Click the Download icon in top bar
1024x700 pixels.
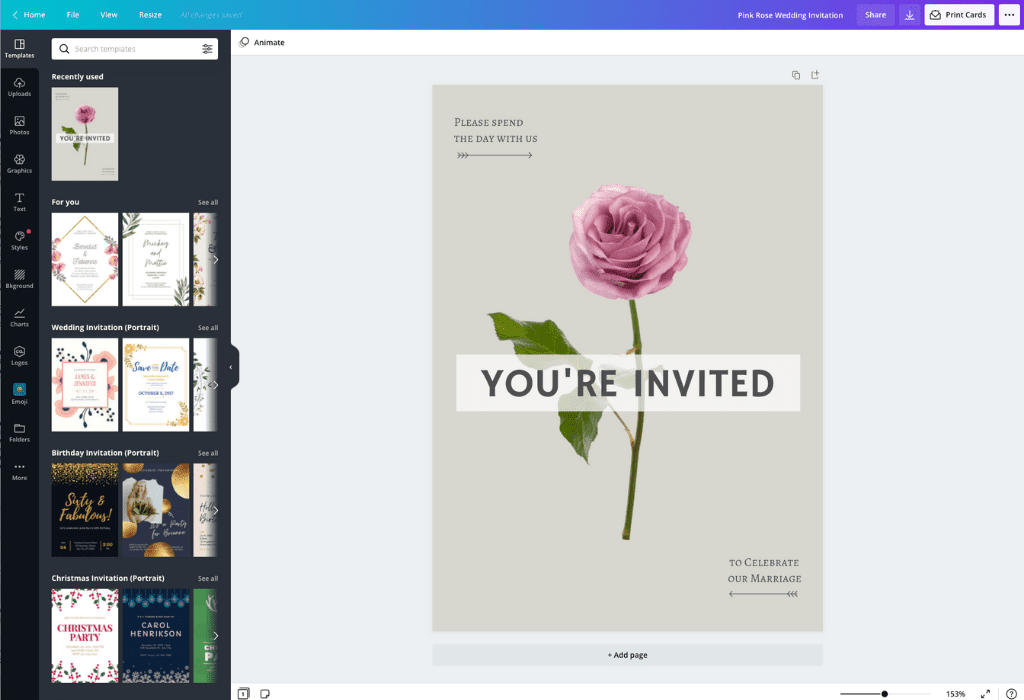909,15
